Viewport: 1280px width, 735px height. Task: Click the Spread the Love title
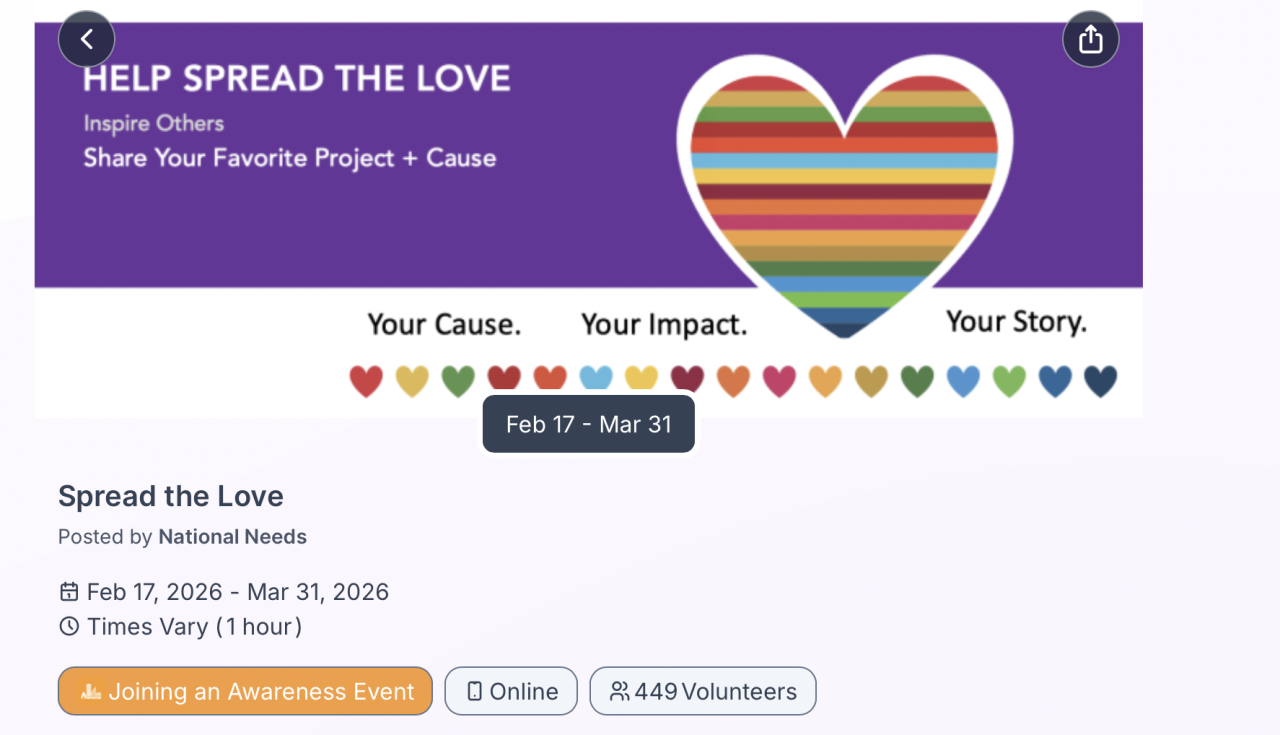pos(171,496)
